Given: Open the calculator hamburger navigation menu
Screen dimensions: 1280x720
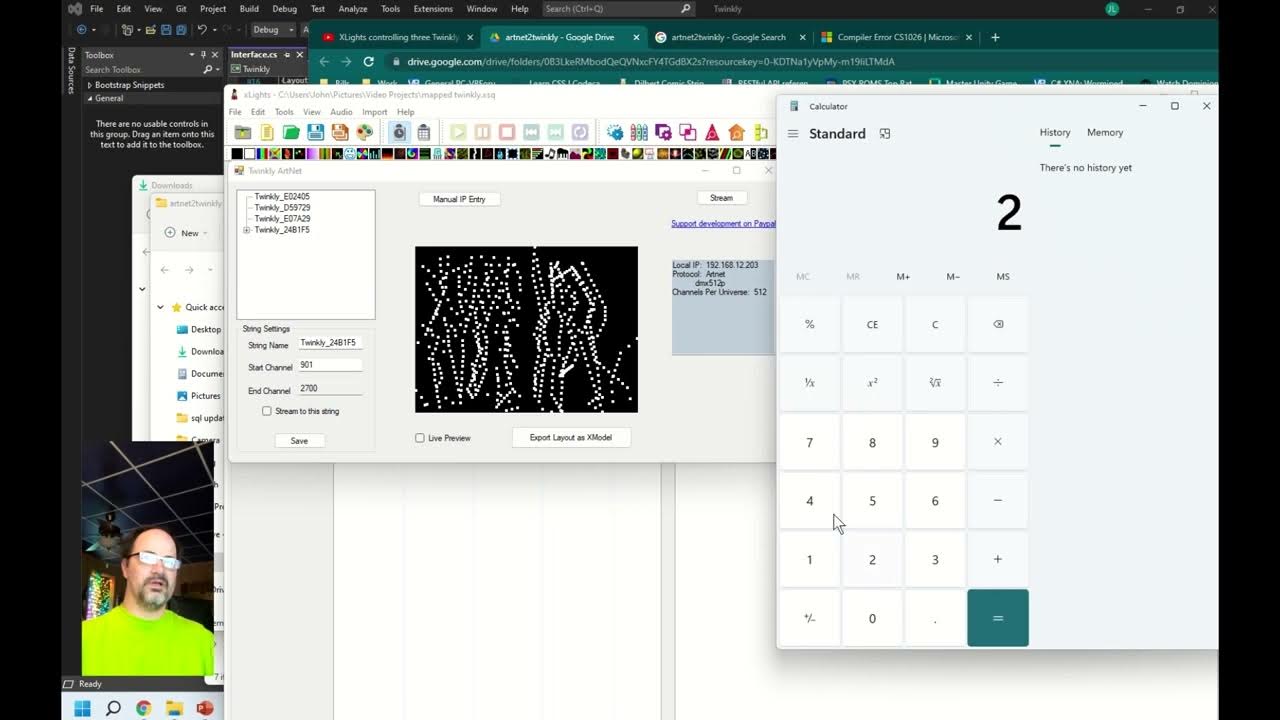Looking at the screenshot, I should tap(793, 134).
